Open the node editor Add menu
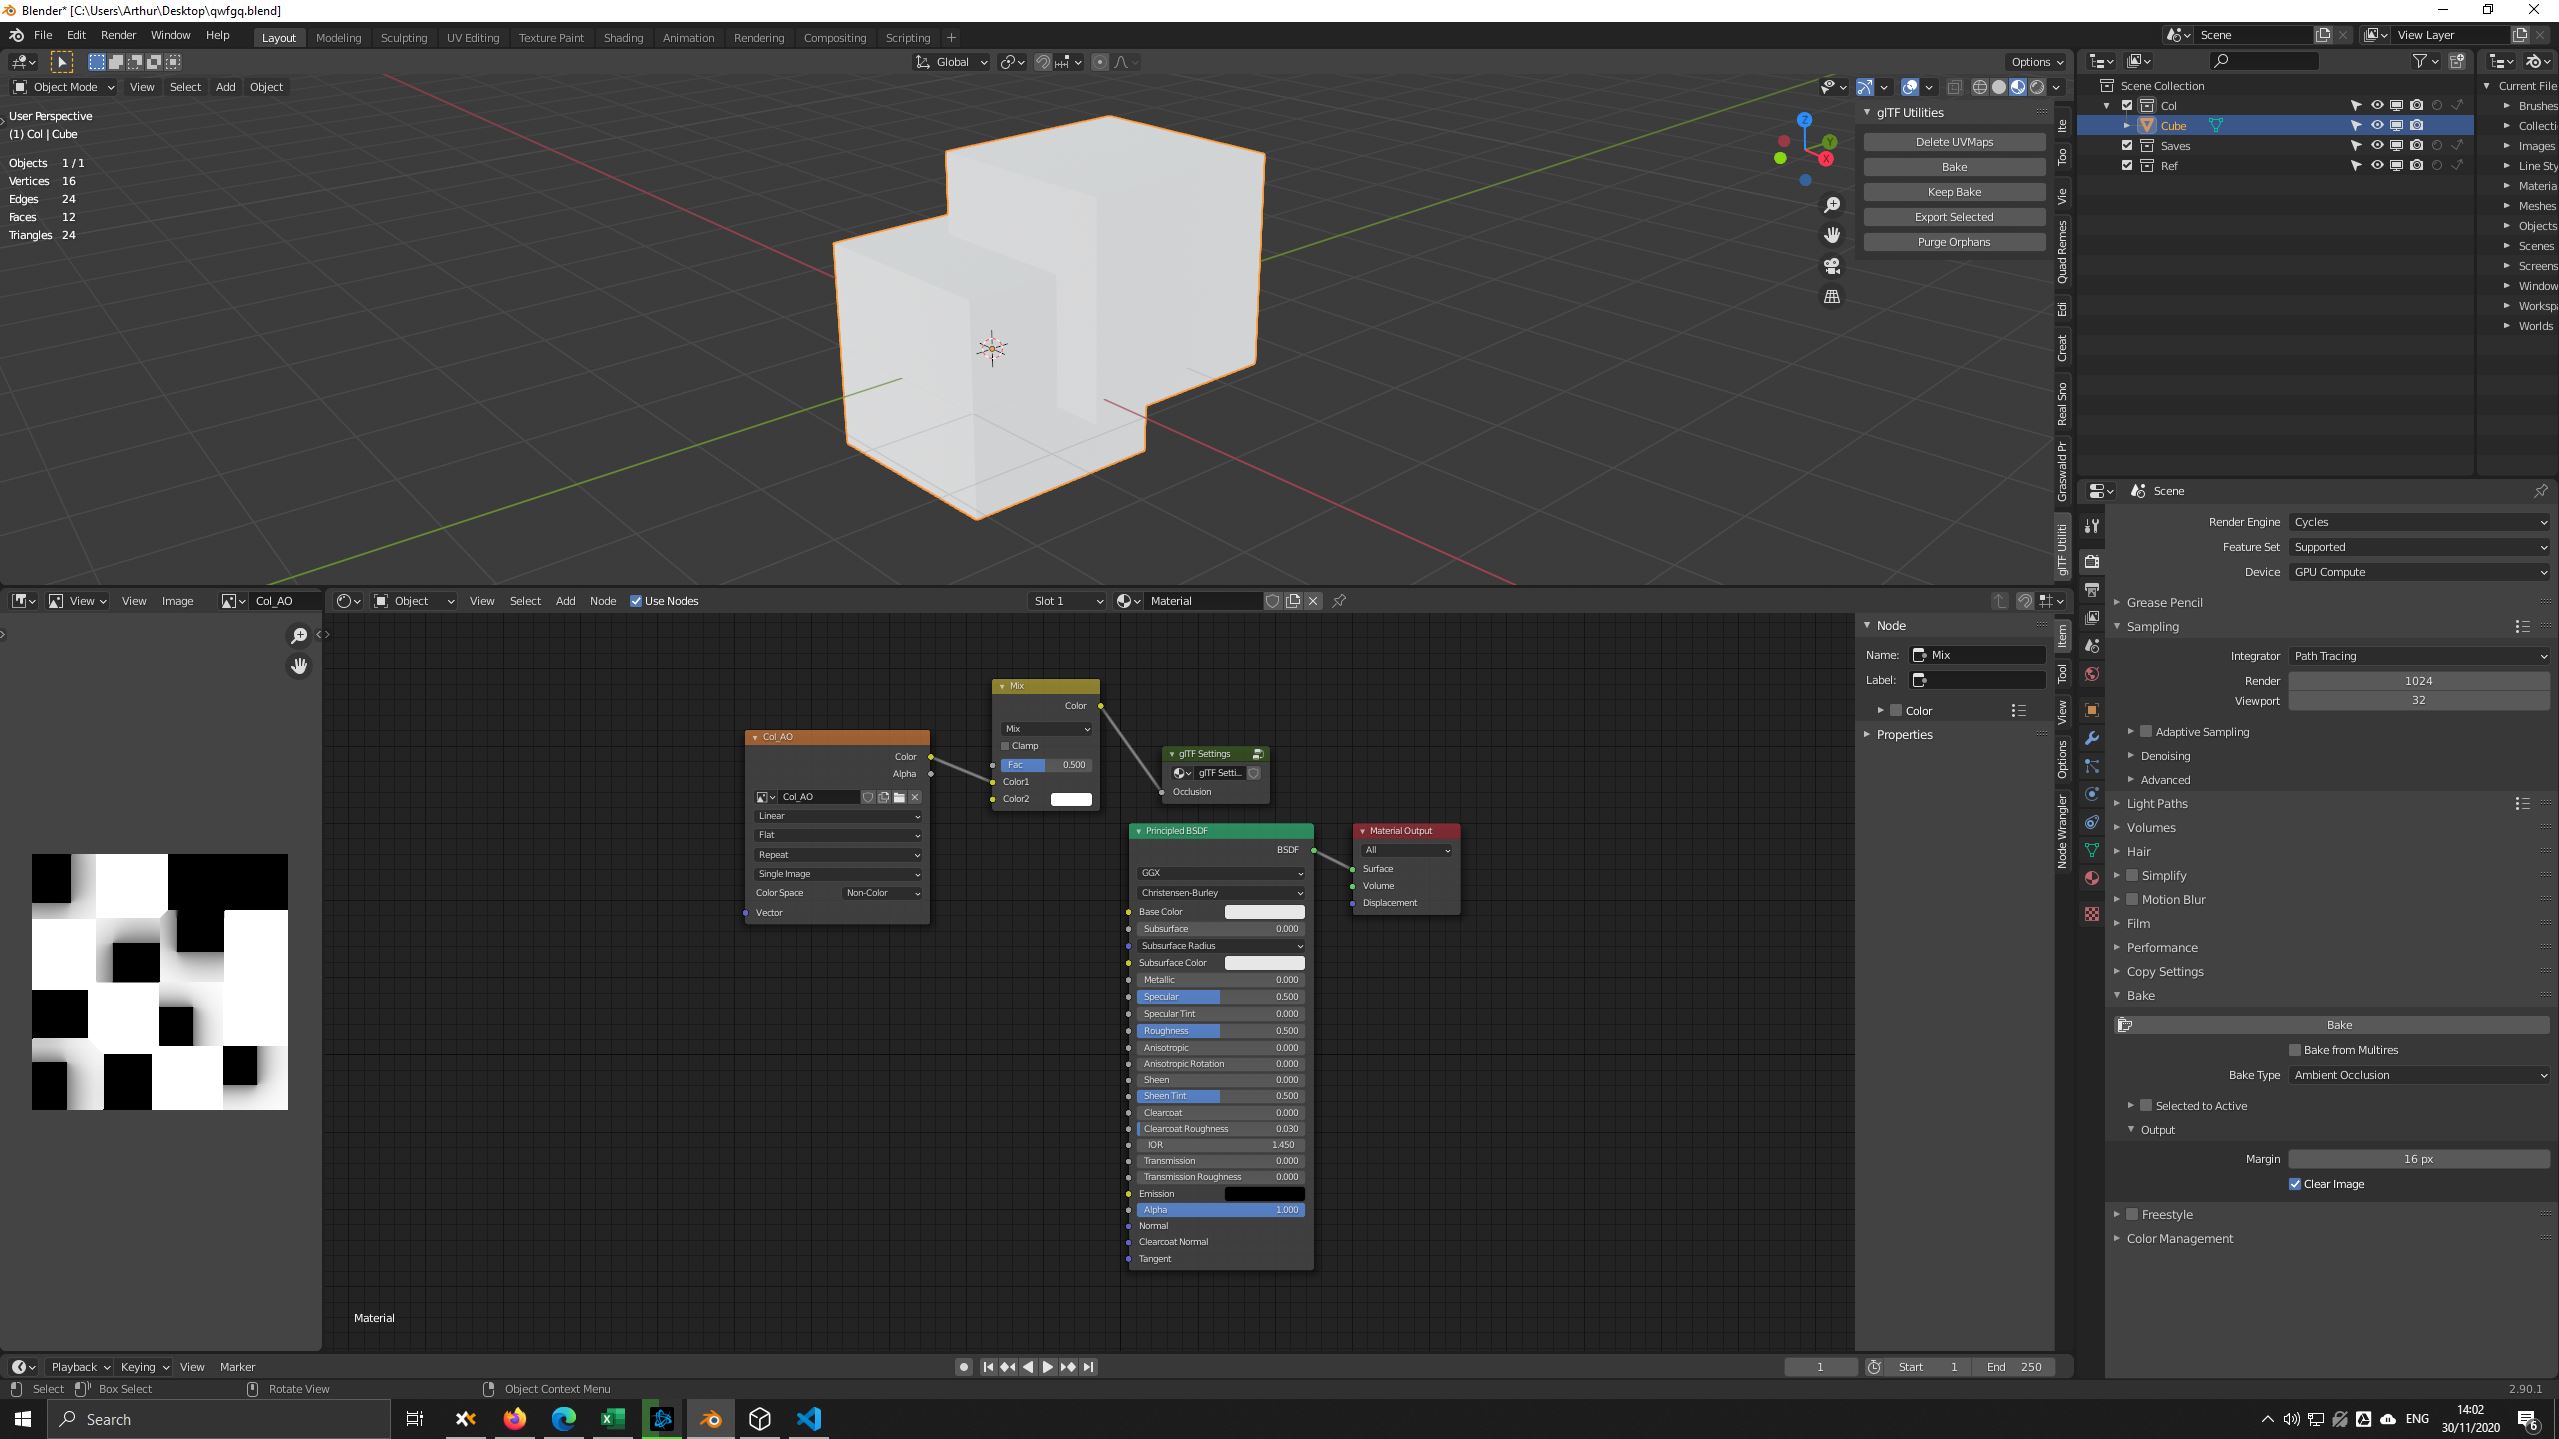Viewport: 2559px width, 1439px height. coord(565,601)
